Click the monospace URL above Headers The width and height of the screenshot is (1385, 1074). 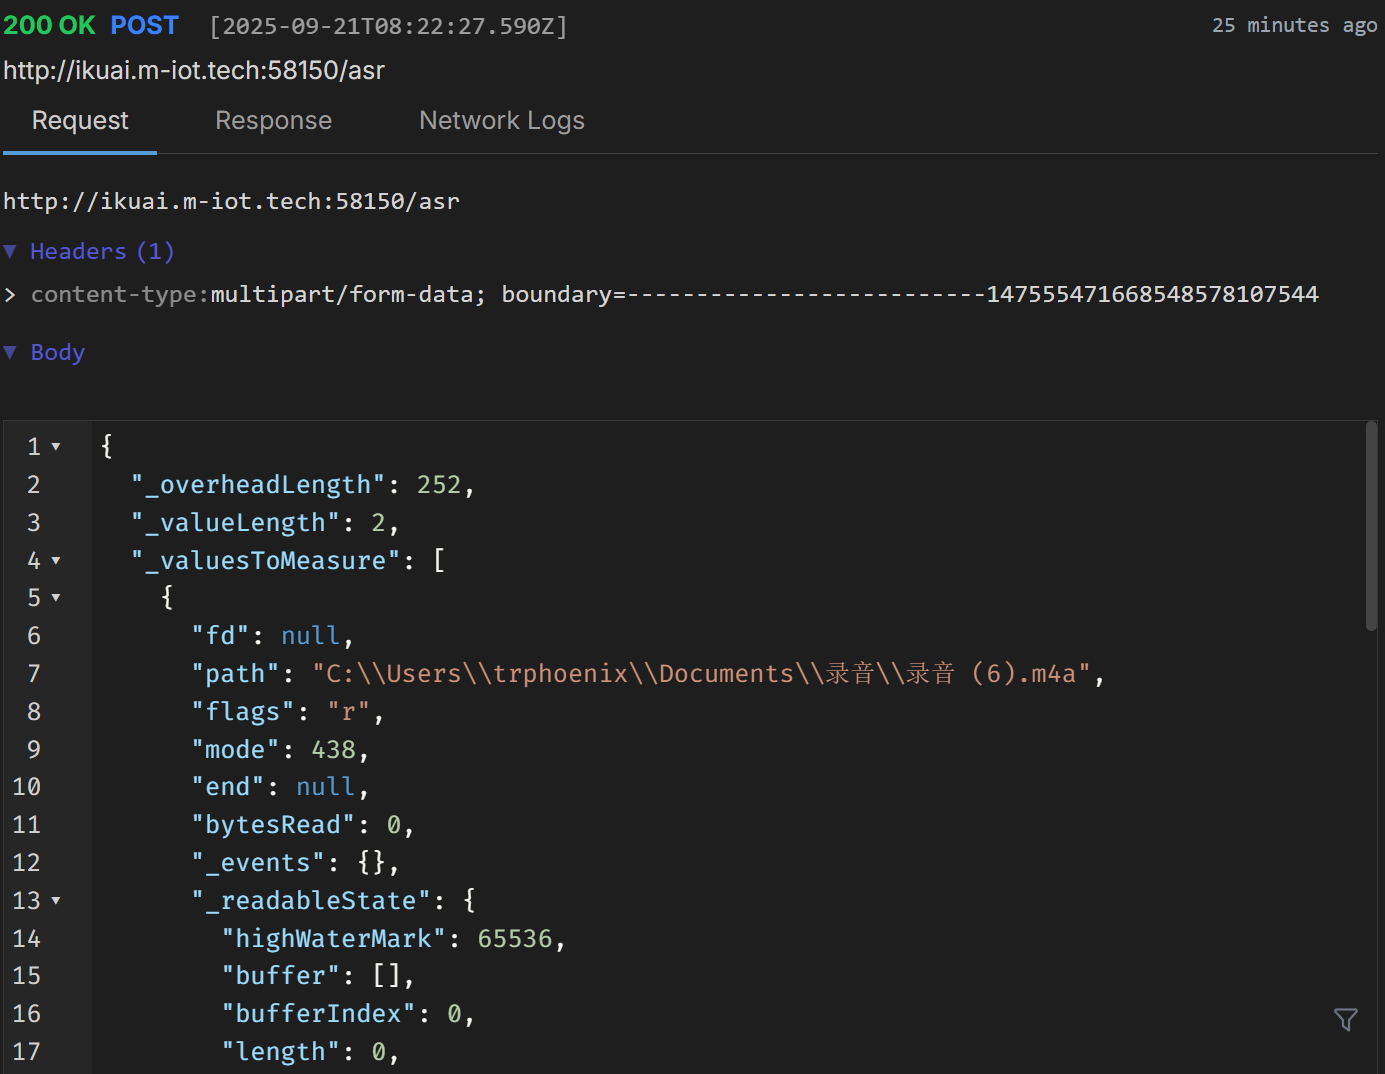click(x=231, y=201)
